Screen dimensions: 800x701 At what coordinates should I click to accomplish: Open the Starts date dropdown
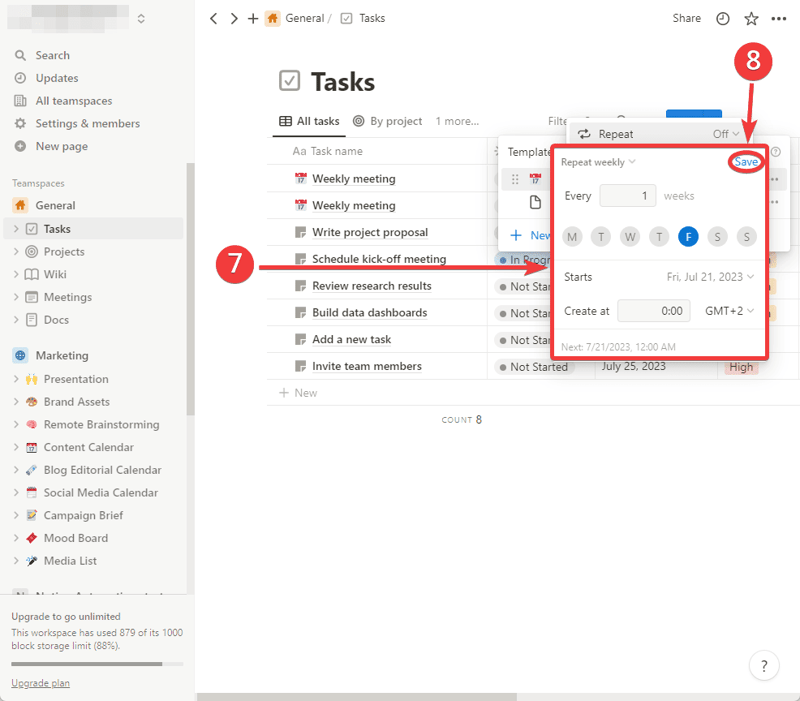pyautogui.click(x=710, y=277)
